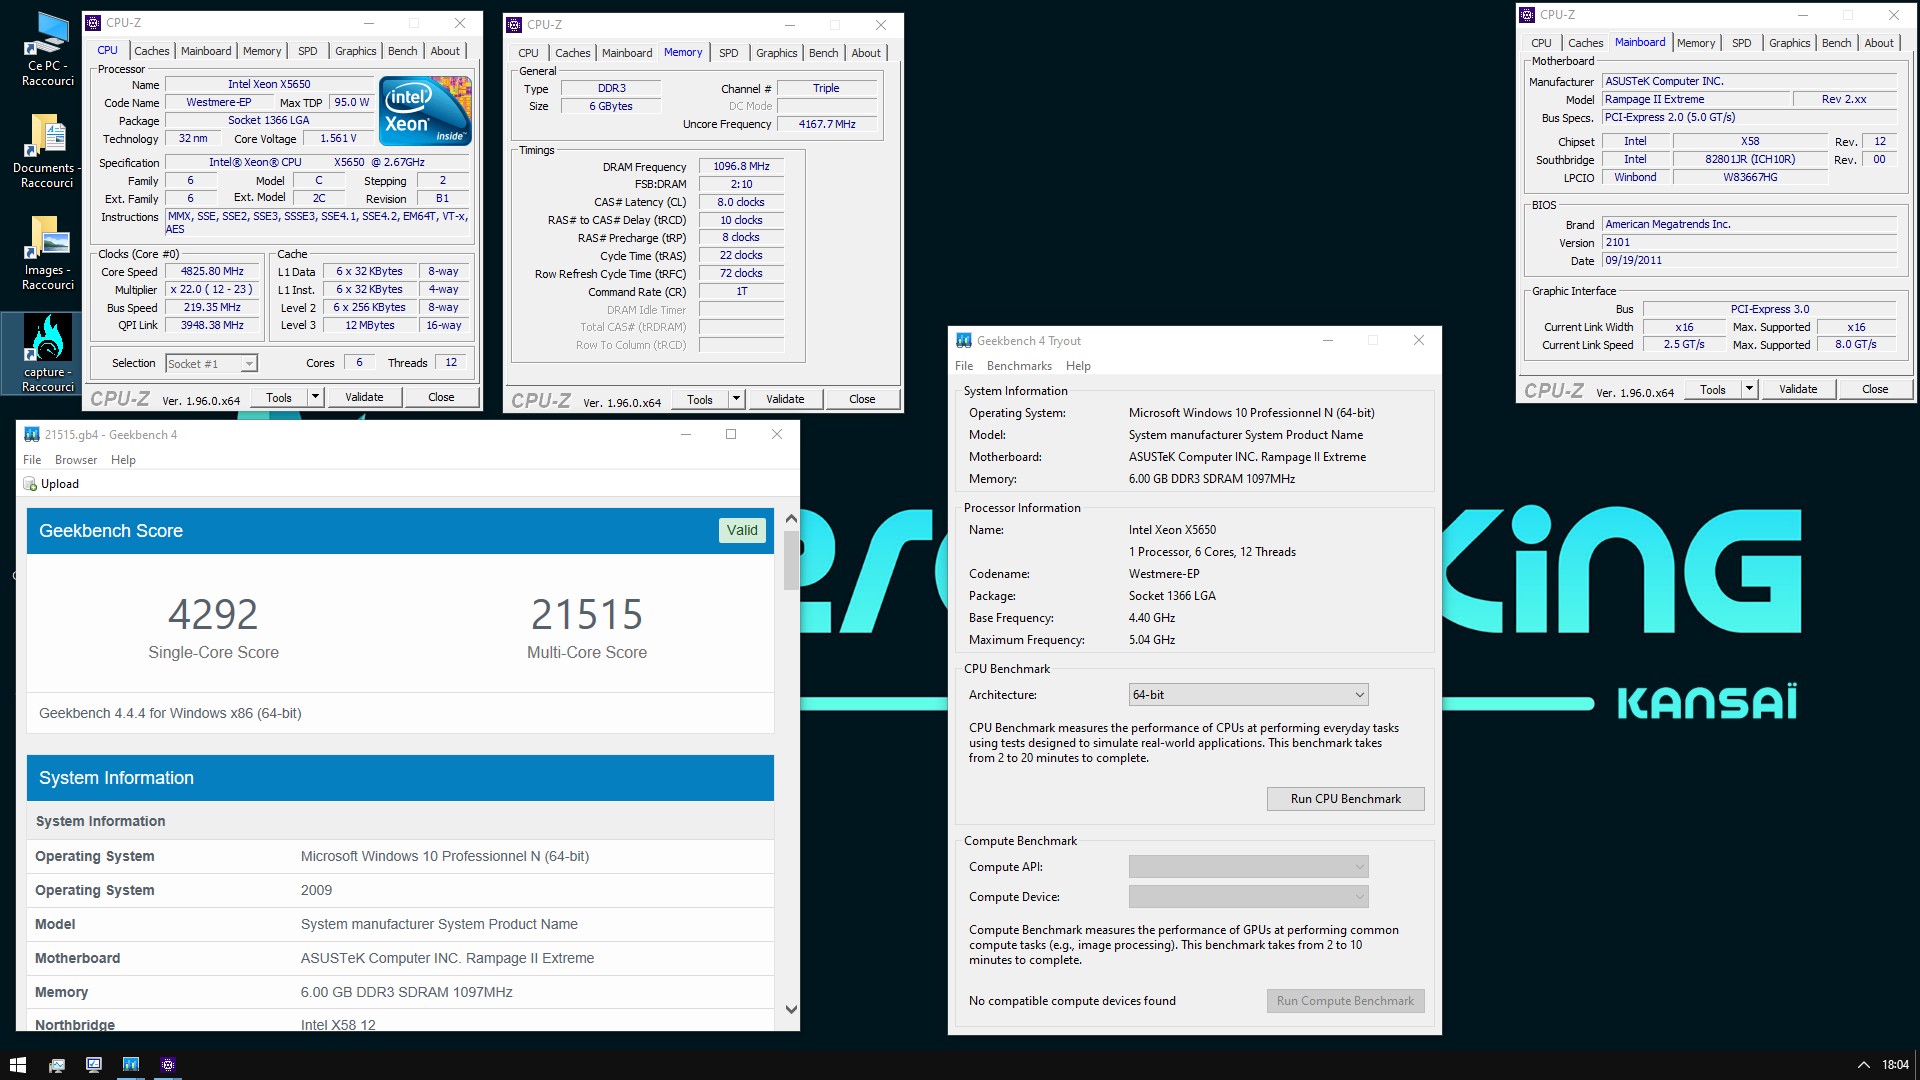Open File menu in Geekbench results window
The image size is (1920, 1080).
point(32,460)
